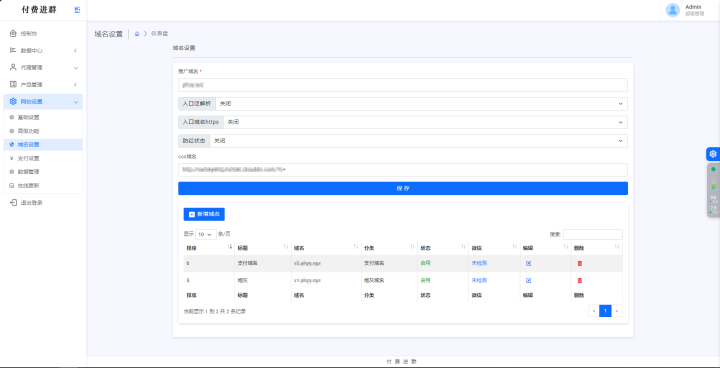
Task: Click the 推广域名 input field
Action: (403, 85)
